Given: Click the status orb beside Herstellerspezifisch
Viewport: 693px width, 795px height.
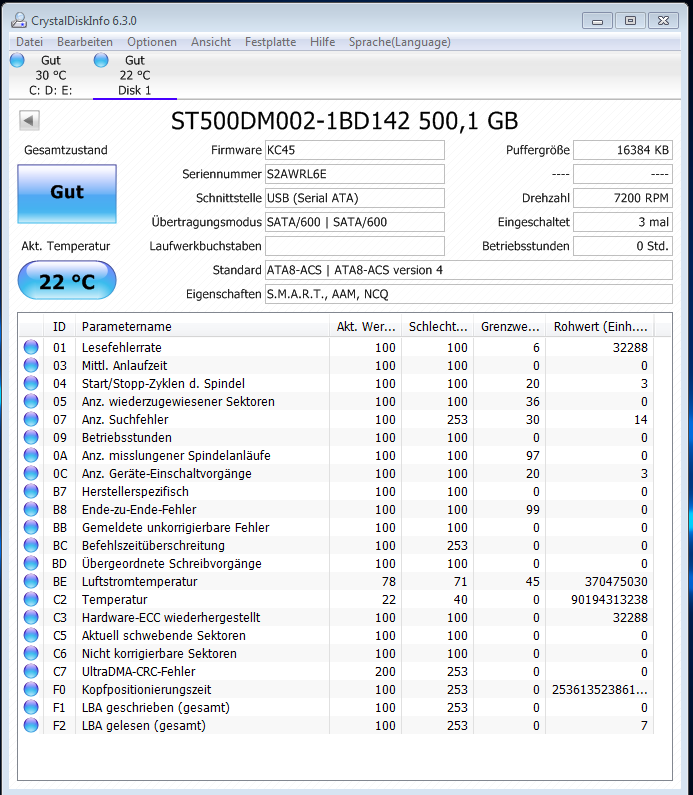Looking at the screenshot, I should [31, 491].
